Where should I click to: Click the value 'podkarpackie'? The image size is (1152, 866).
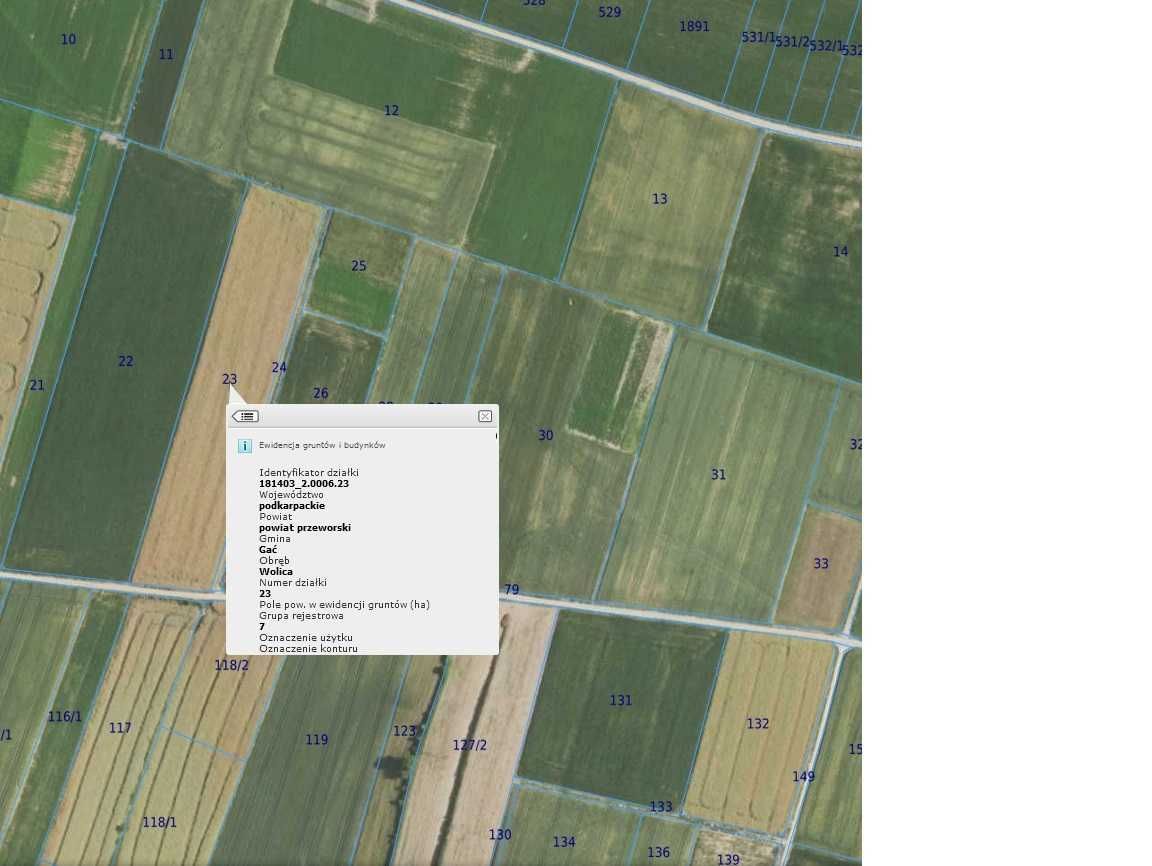[x=292, y=506]
